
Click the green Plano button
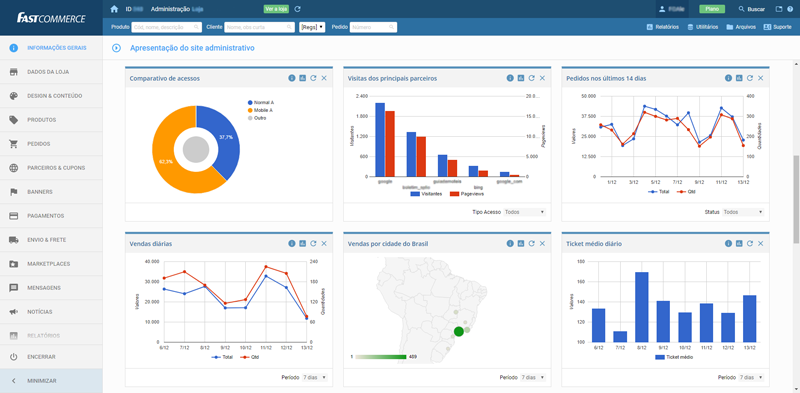tap(711, 9)
